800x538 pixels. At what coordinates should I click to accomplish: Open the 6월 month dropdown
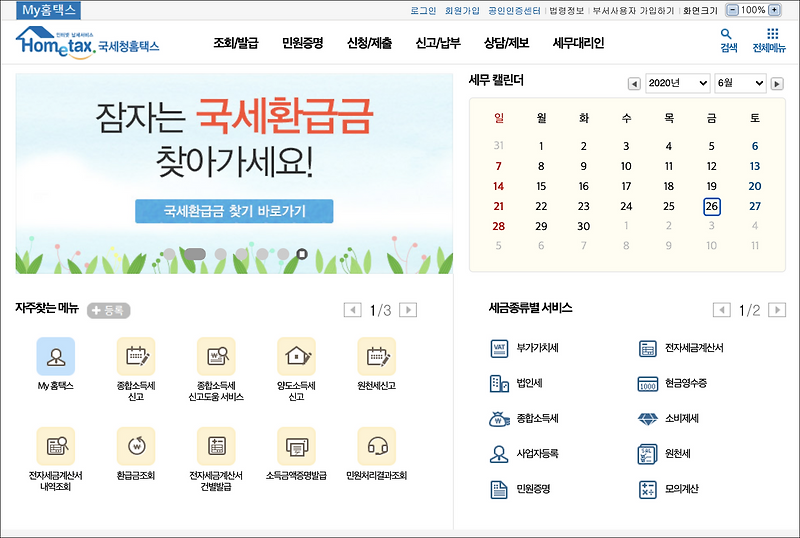tap(740, 83)
